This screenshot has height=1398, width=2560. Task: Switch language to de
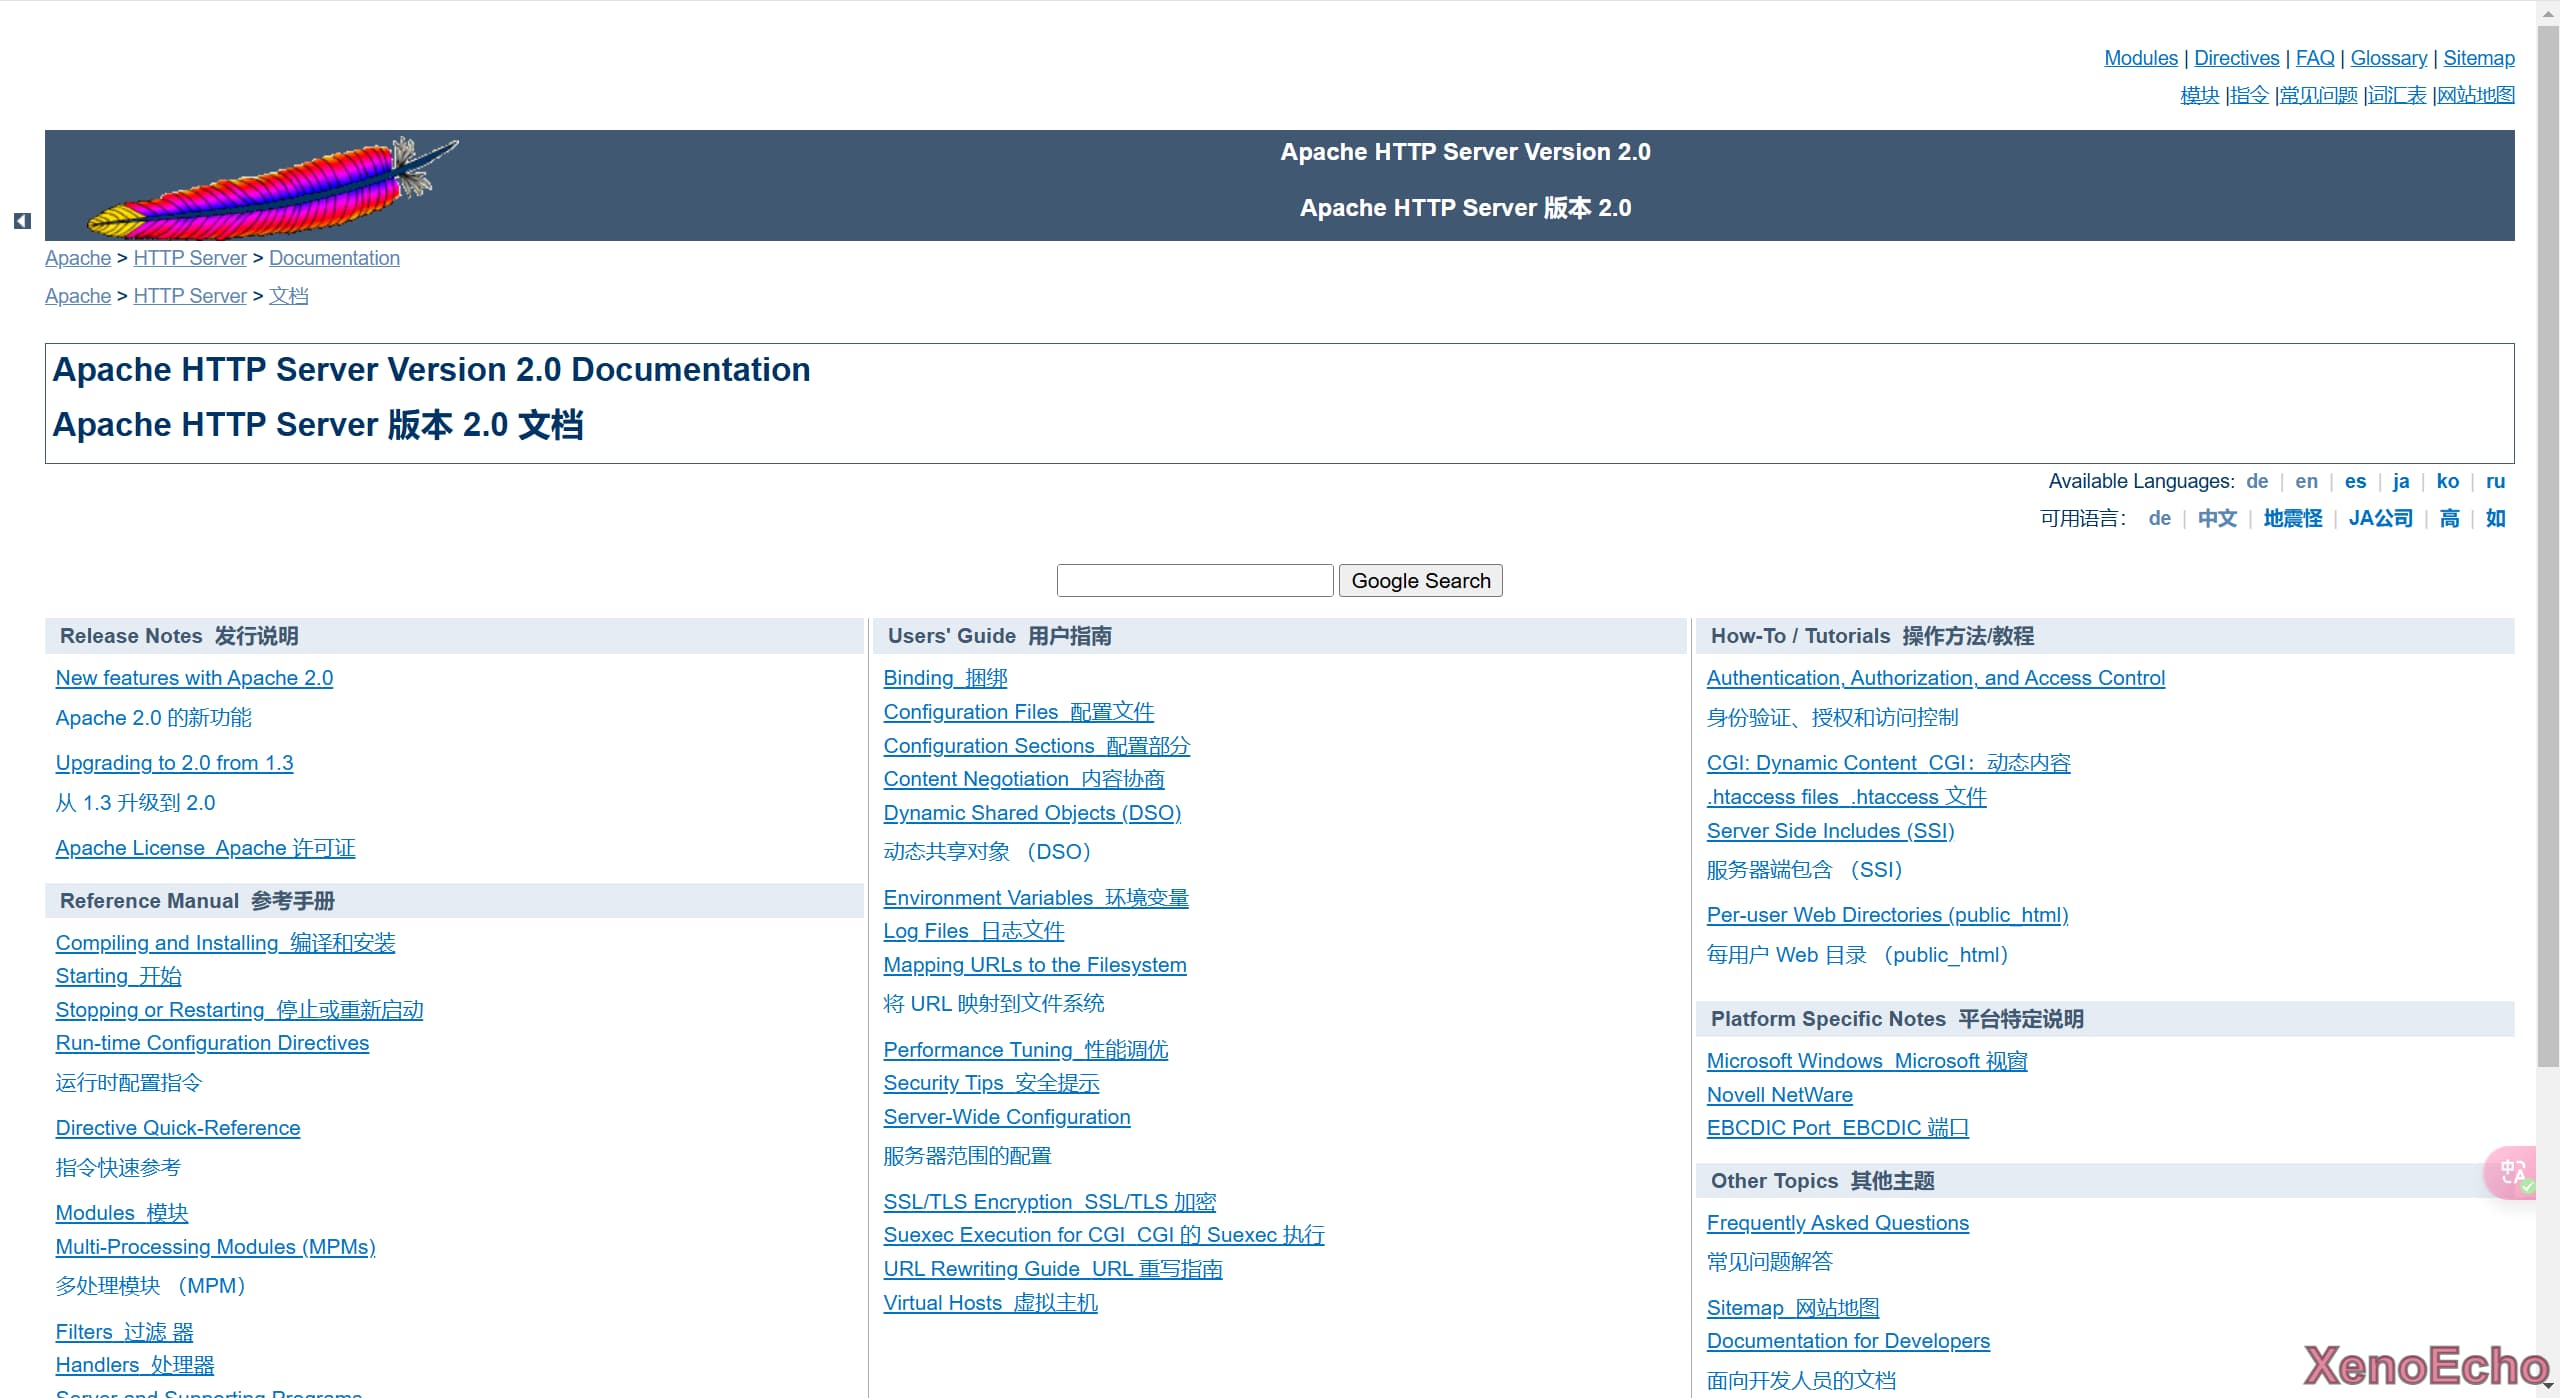click(x=2256, y=481)
